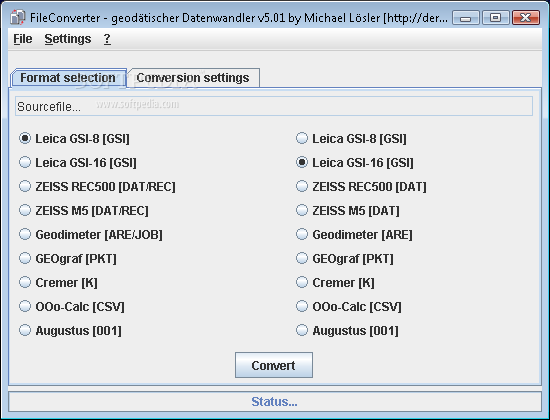This screenshot has height=420, width=550.
Task: Choose target format ZEISS M5 [DAT]
Action: tap(348, 211)
